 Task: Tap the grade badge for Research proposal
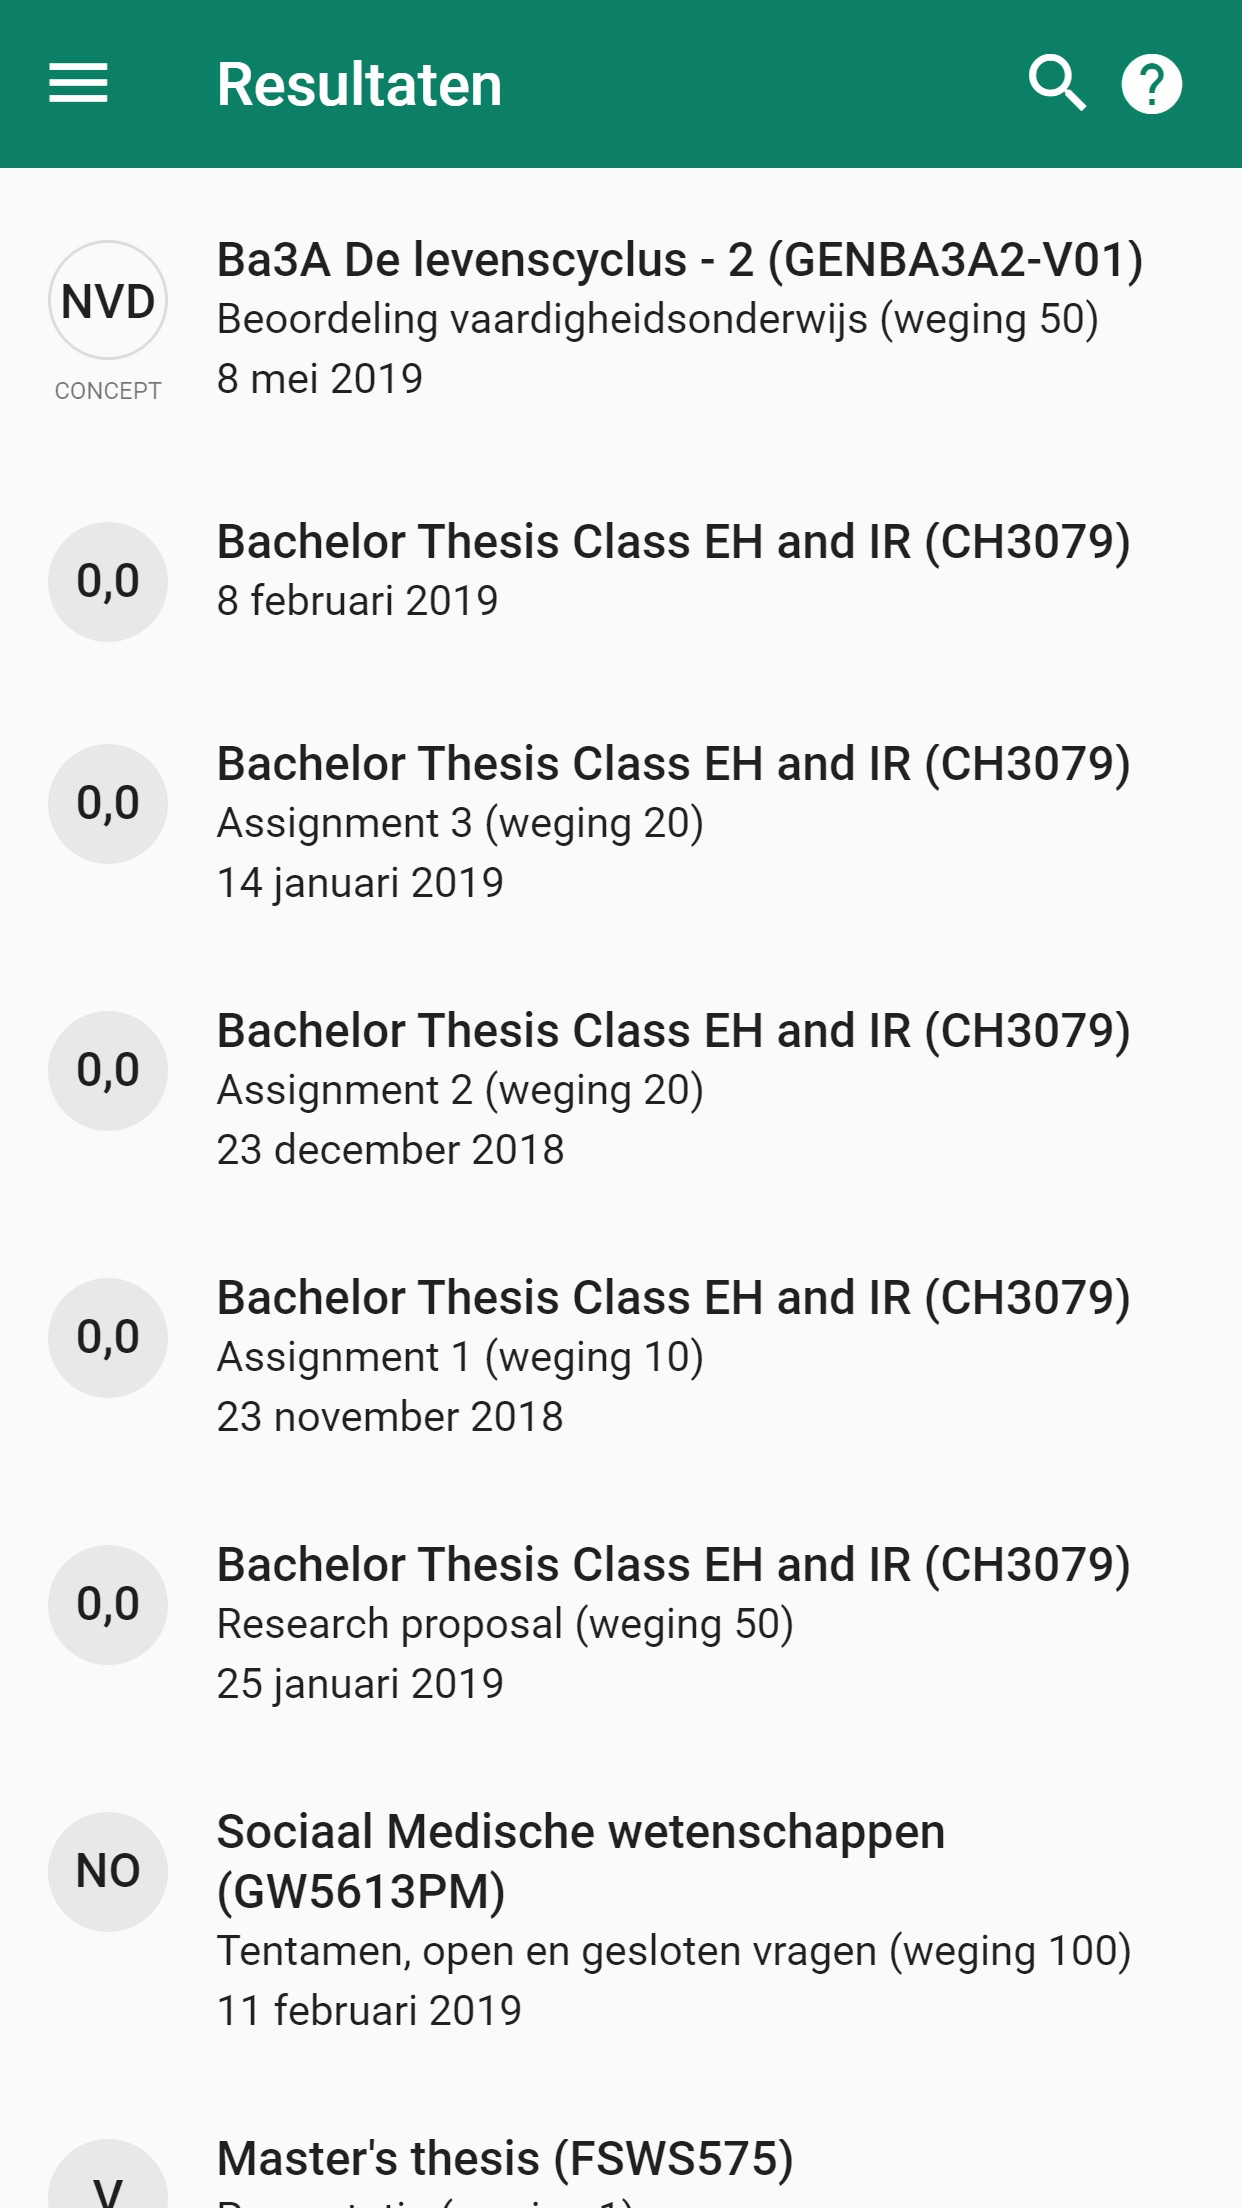(108, 1605)
